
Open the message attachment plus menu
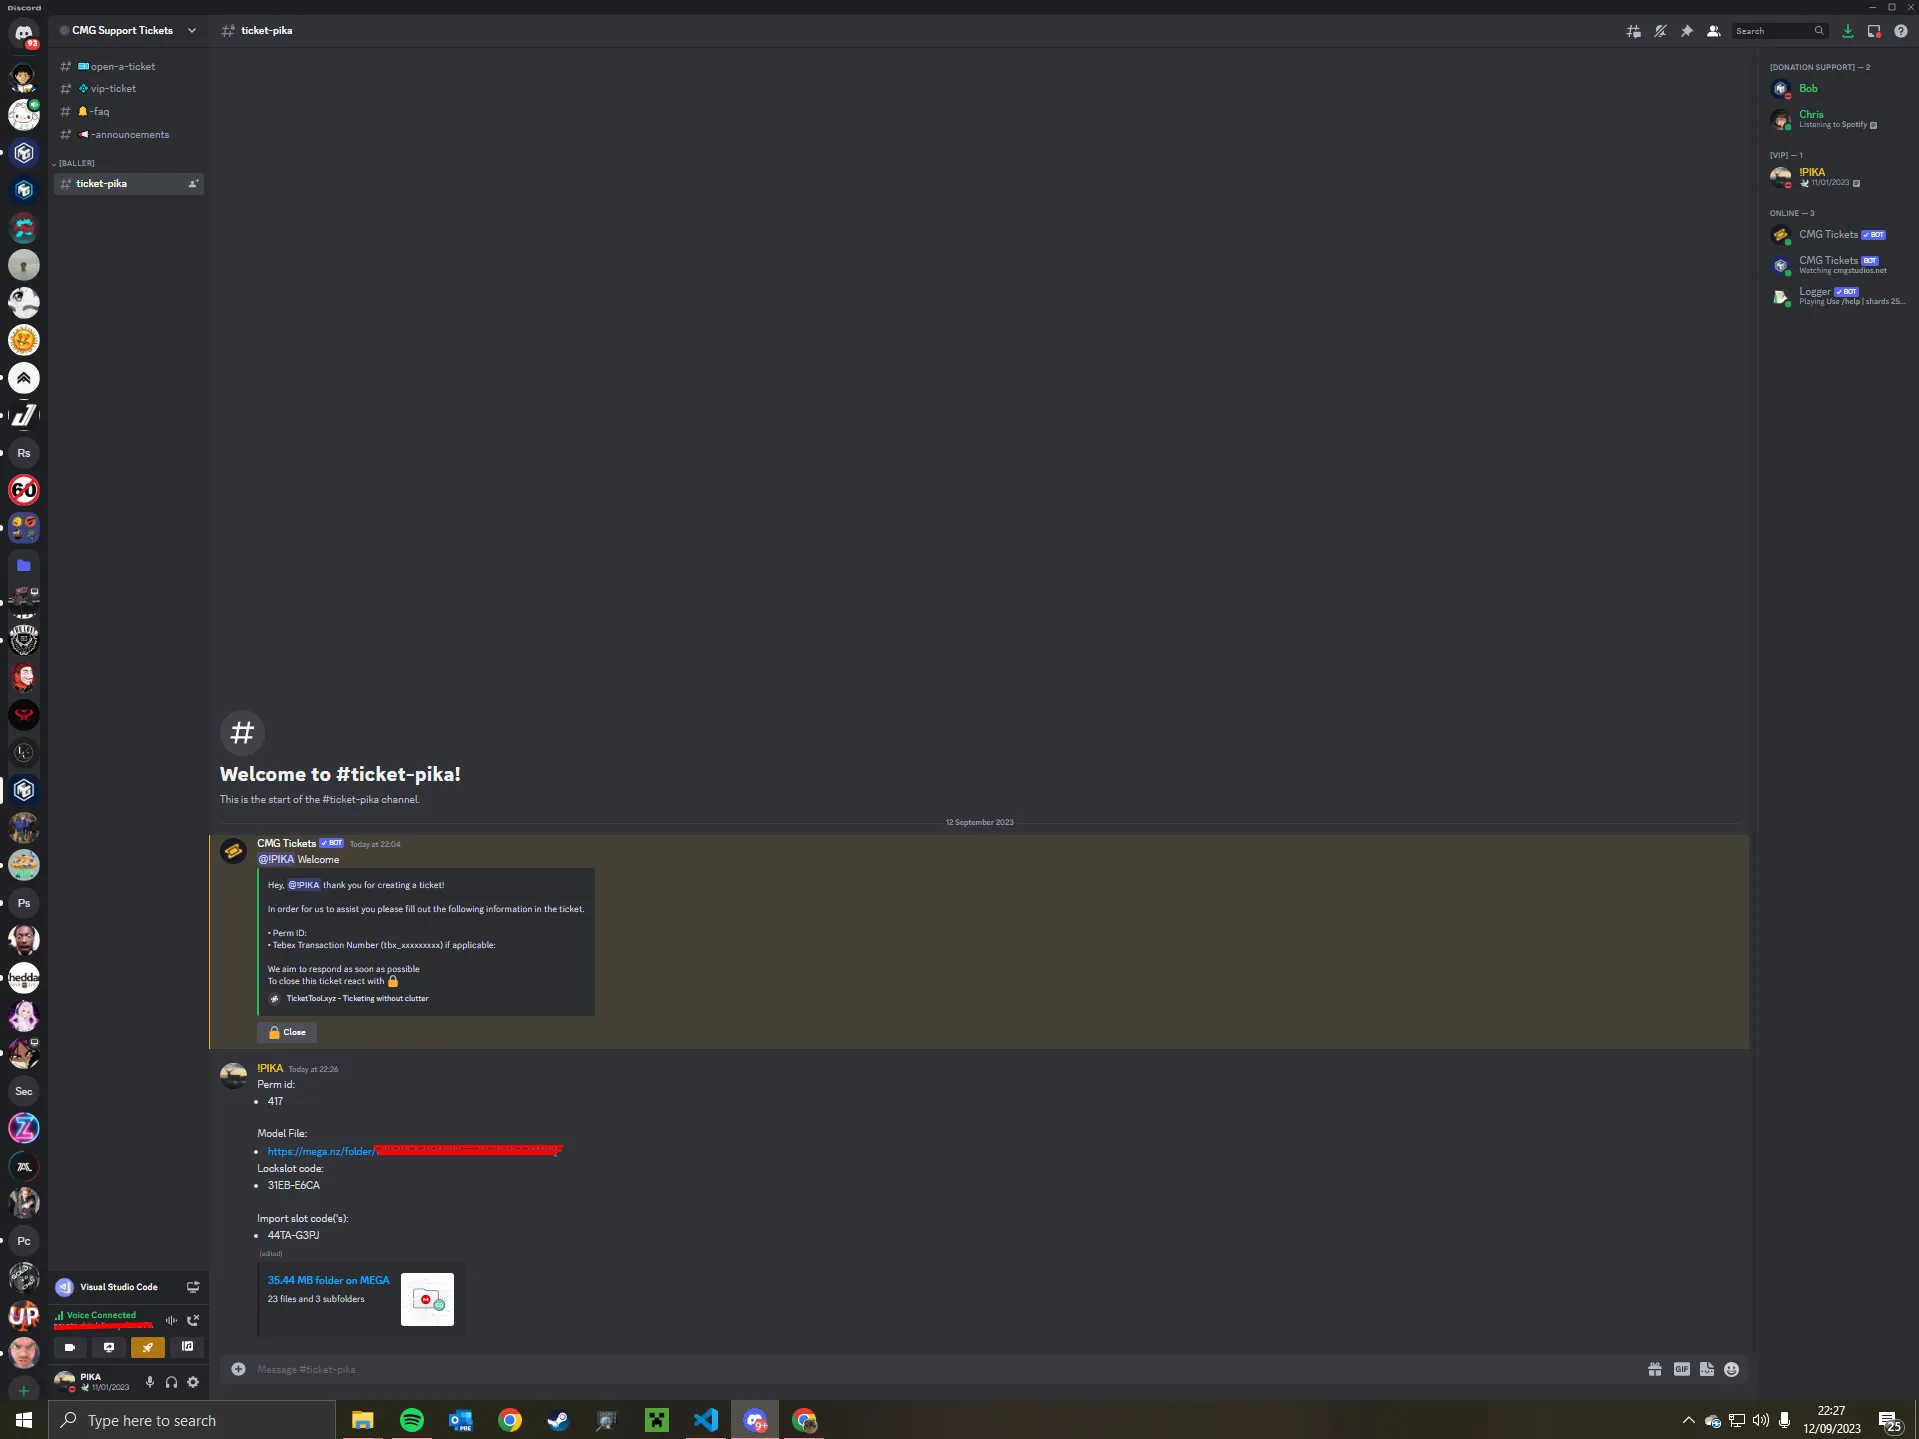tap(238, 1369)
